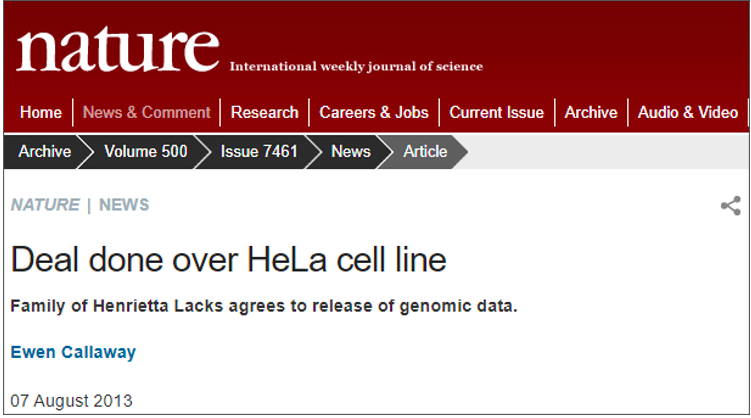Open Careers & Jobs page
The height and width of the screenshot is (418, 751).
[374, 113]
